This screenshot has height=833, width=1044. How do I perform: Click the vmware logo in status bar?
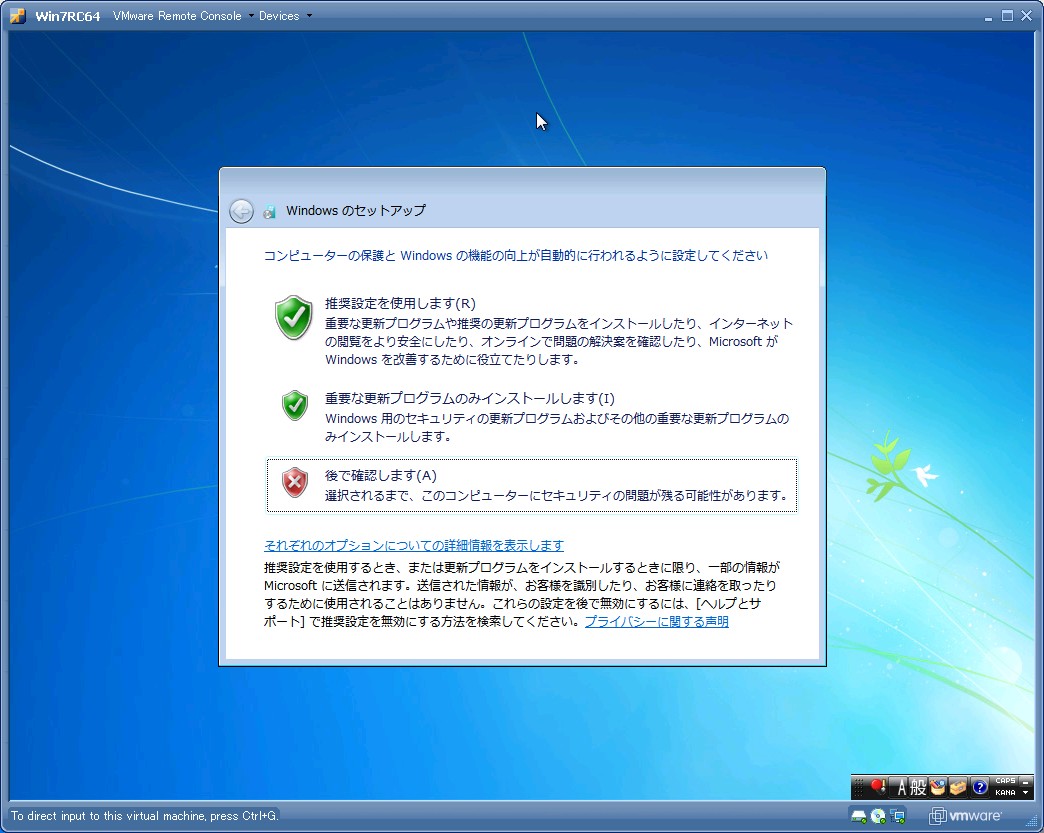pyautogui.click(x=965, y=816)
